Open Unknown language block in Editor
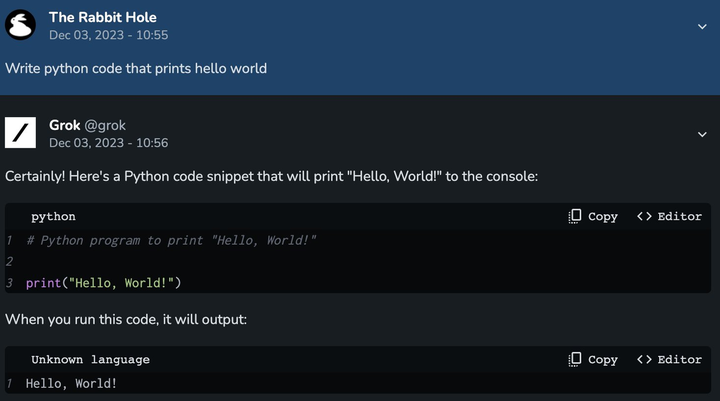Viewport: 720px width, 401px height. click(x=669, y=359)
